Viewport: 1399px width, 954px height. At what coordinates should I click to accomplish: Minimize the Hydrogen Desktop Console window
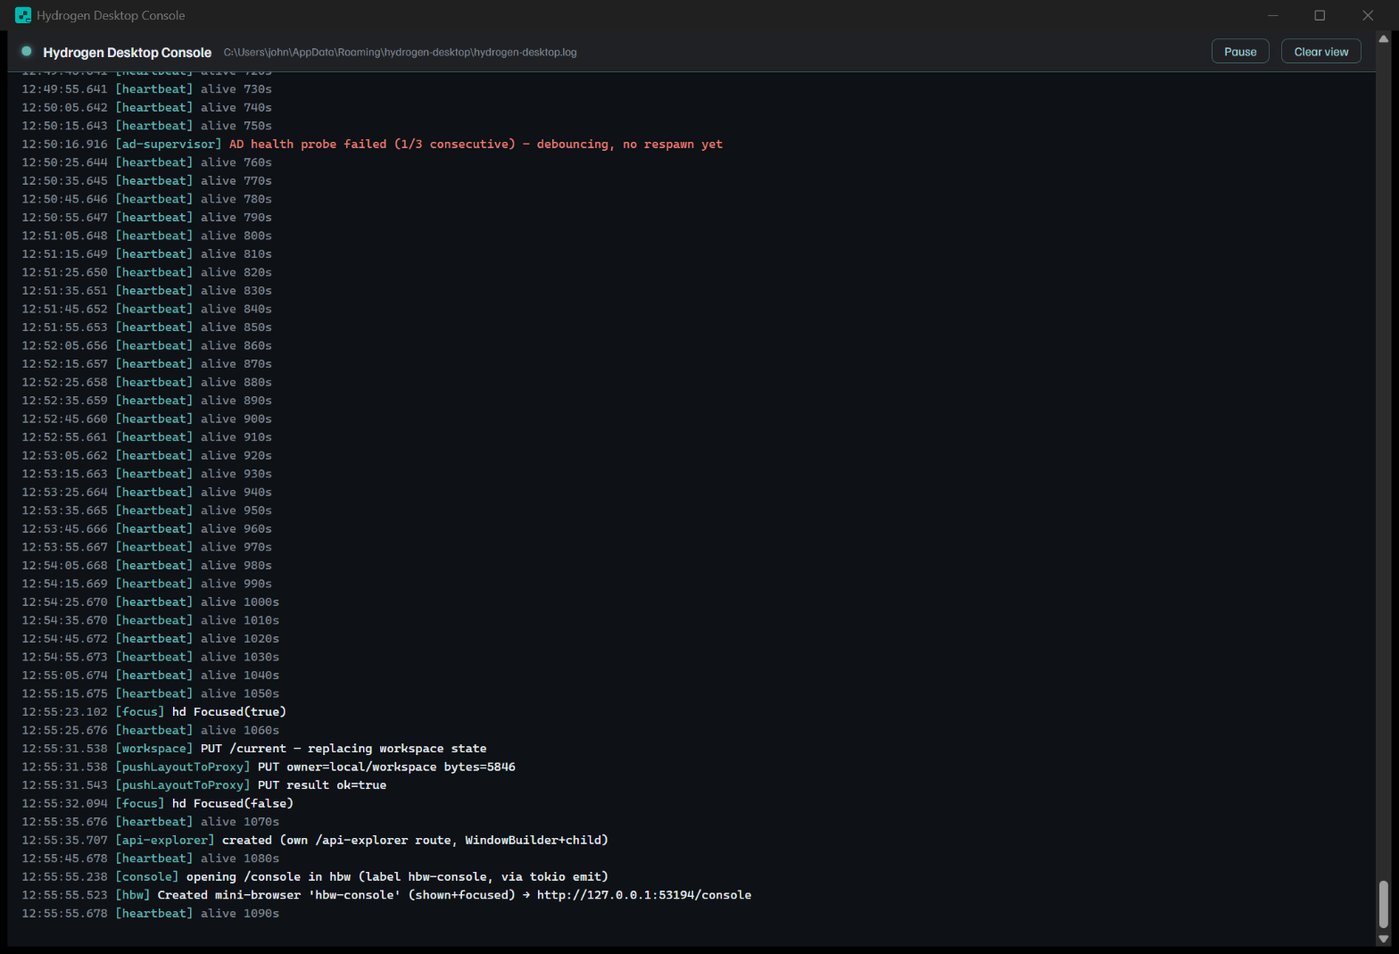point(1273,15)
